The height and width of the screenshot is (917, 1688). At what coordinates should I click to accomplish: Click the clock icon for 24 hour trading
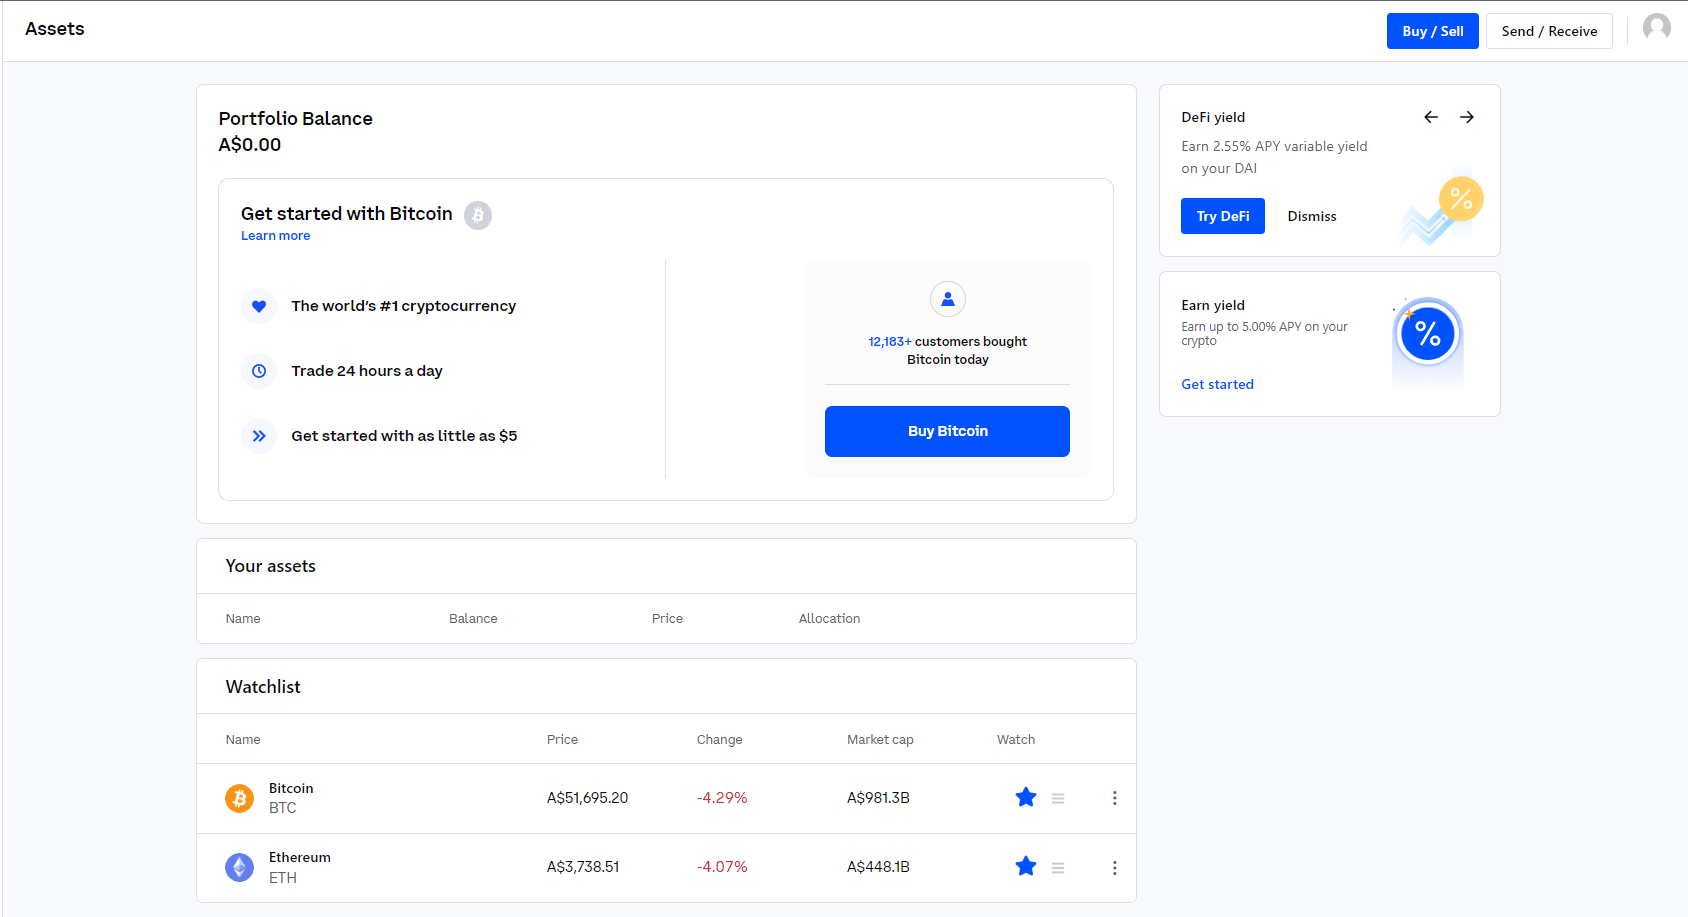click(259, 371)
